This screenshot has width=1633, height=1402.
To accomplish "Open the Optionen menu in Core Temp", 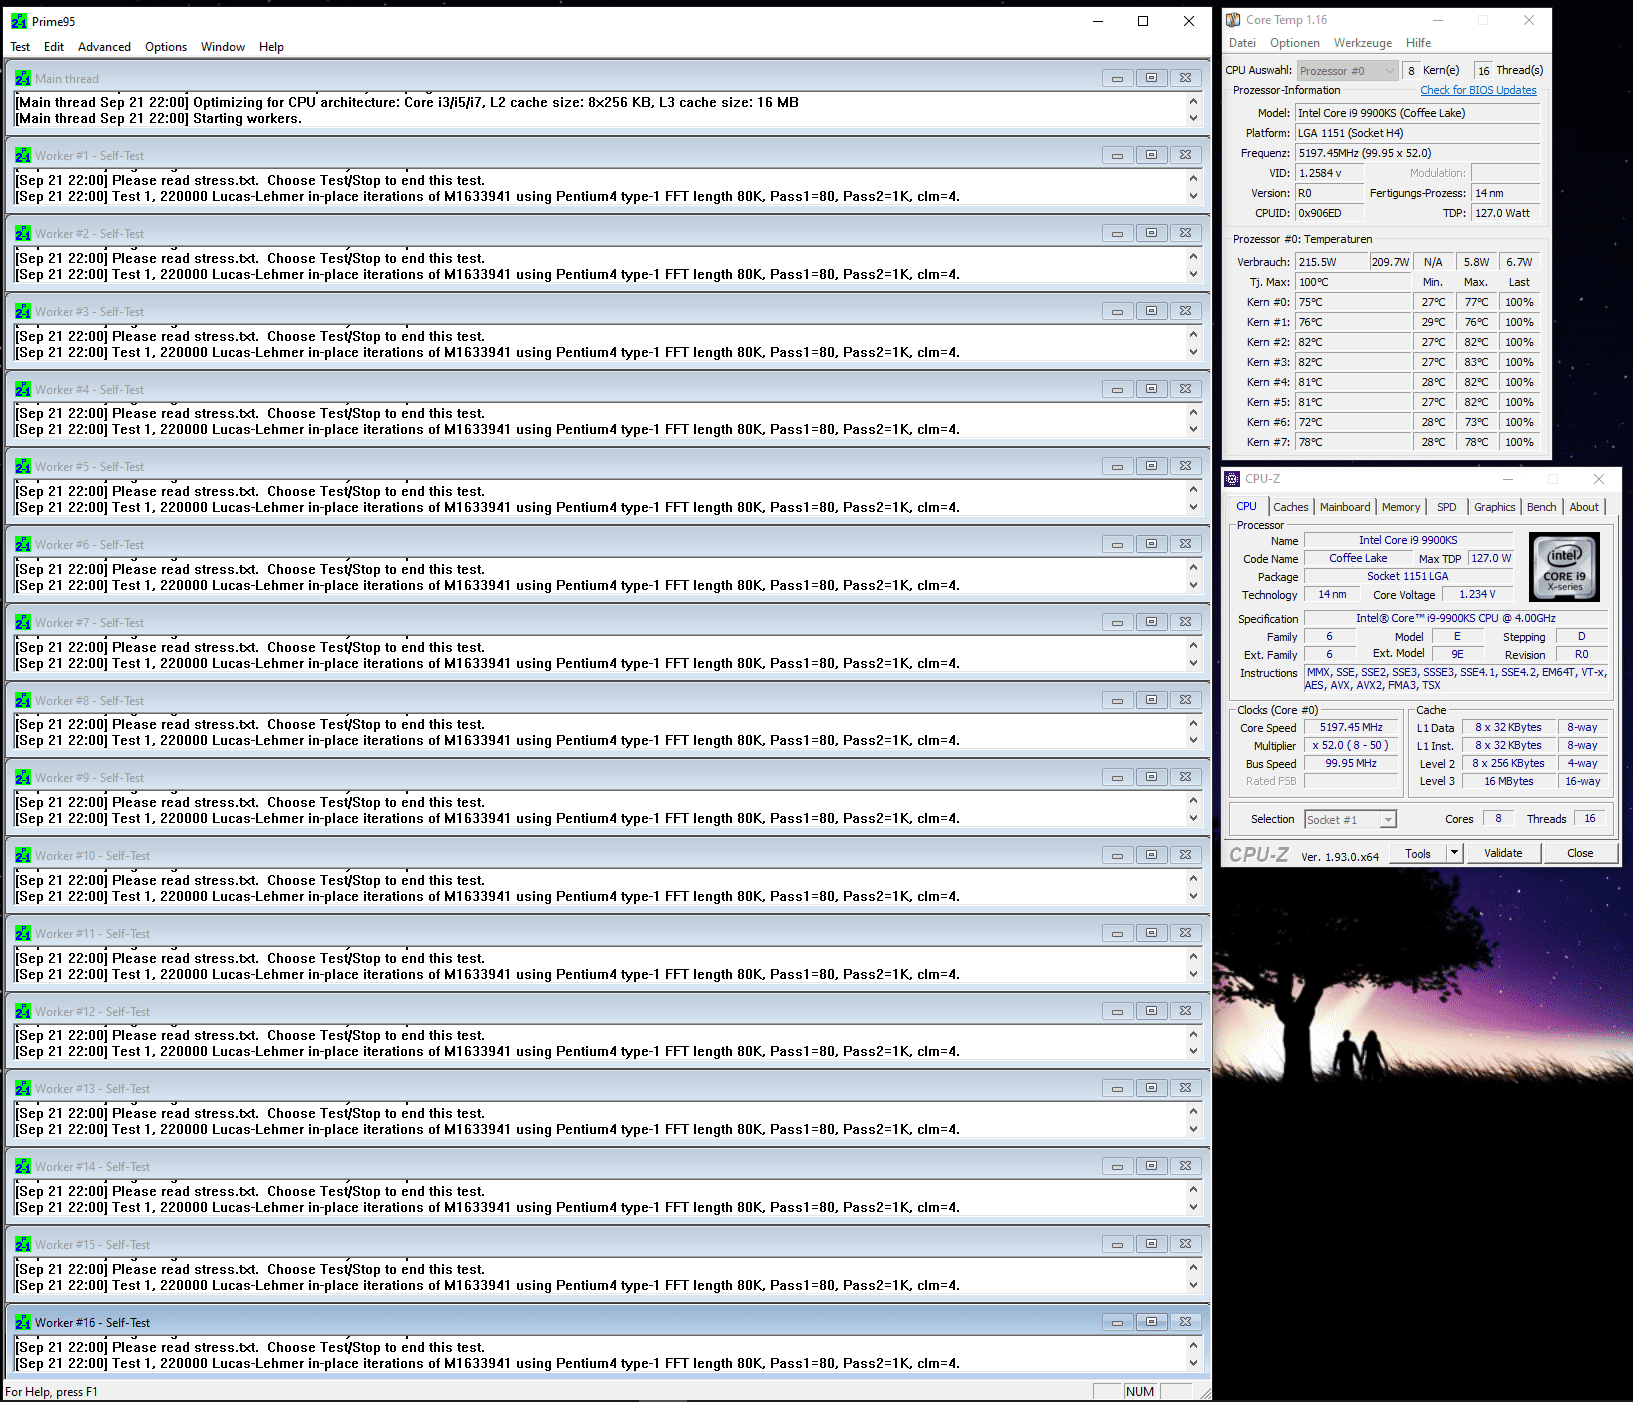I will coord(1295,43).
